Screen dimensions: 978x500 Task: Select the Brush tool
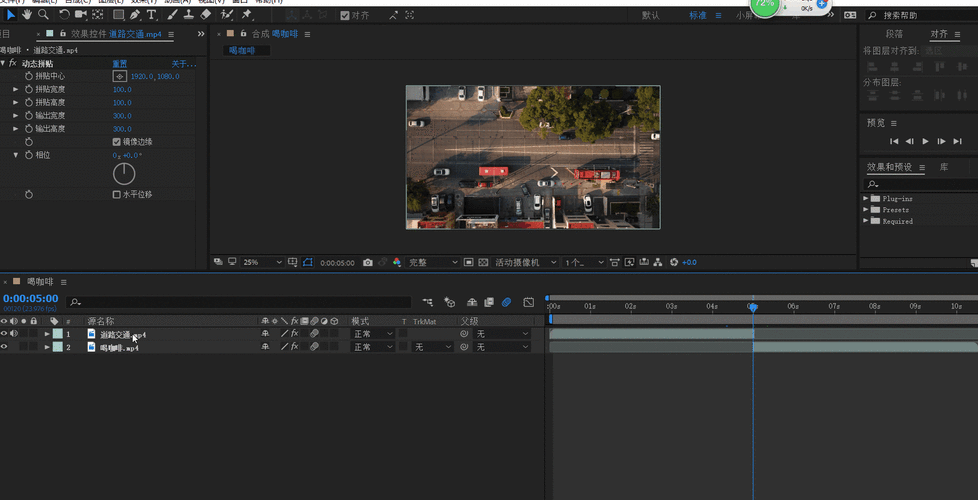[173, 14]
